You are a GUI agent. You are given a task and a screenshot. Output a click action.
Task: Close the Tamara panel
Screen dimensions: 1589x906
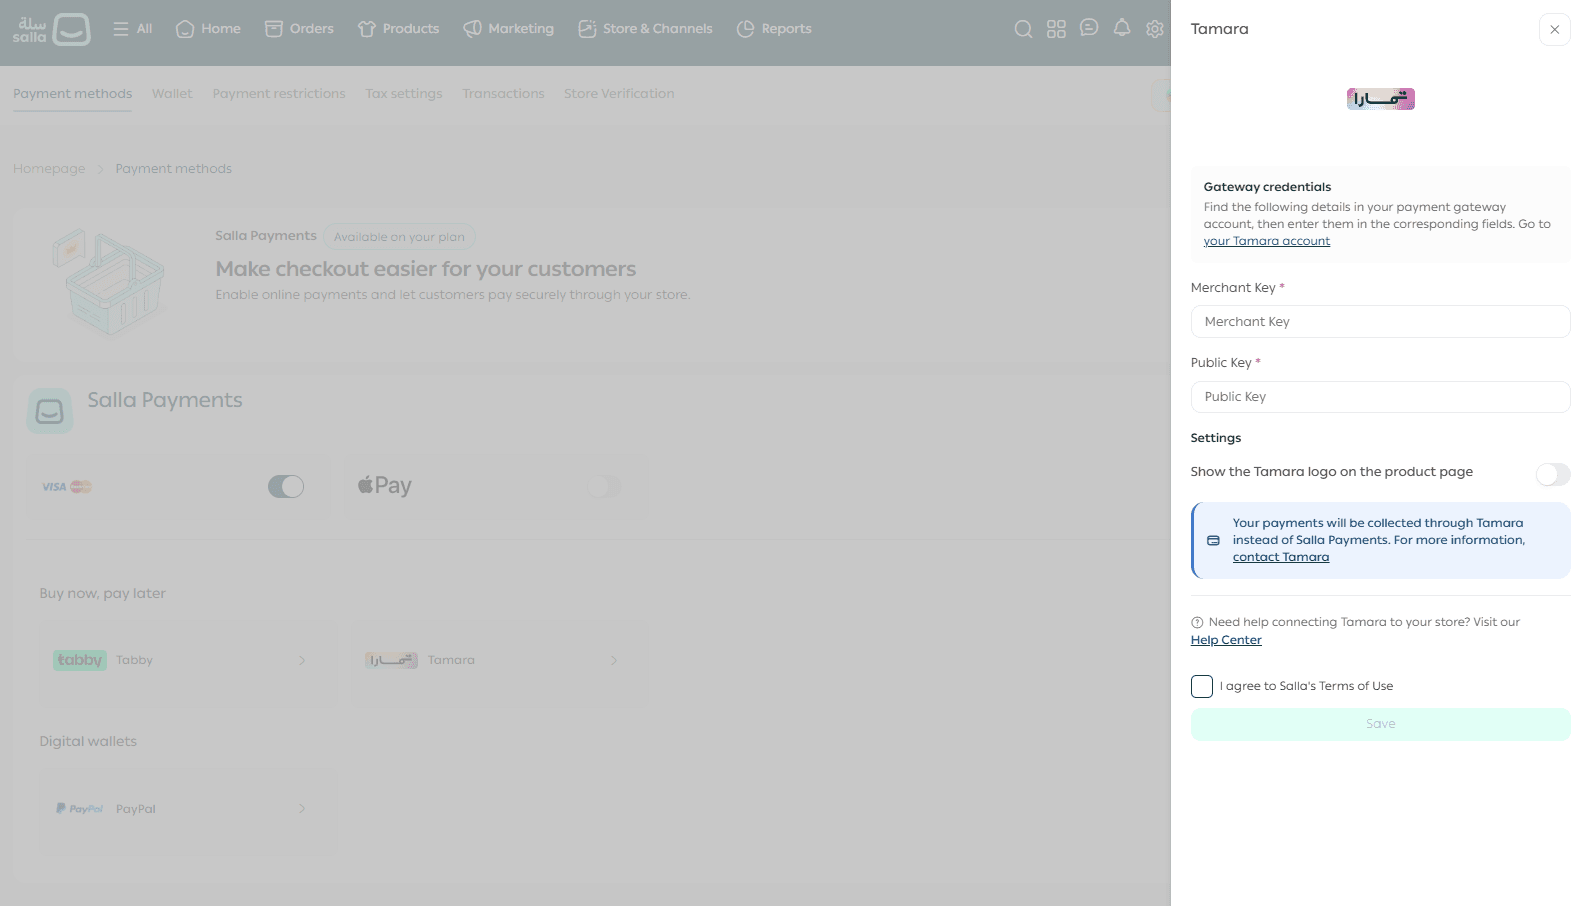1554,29
